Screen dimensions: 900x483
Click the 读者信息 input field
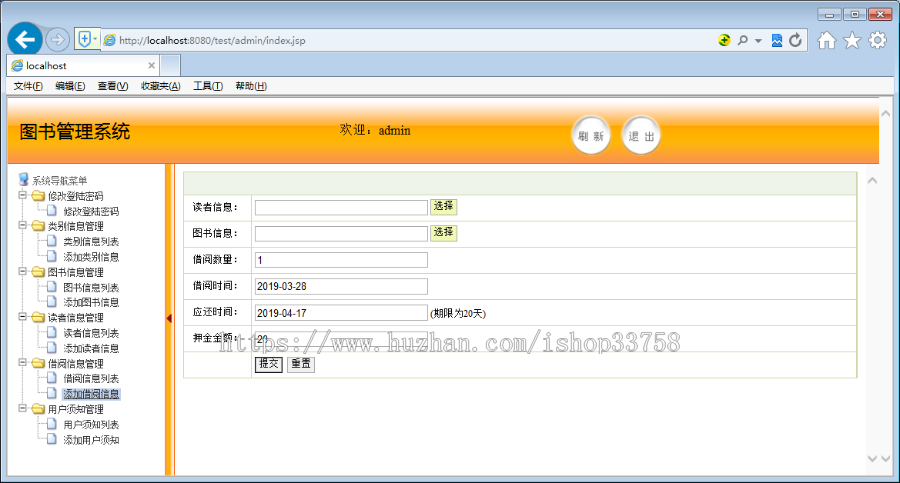click(341, 207)
